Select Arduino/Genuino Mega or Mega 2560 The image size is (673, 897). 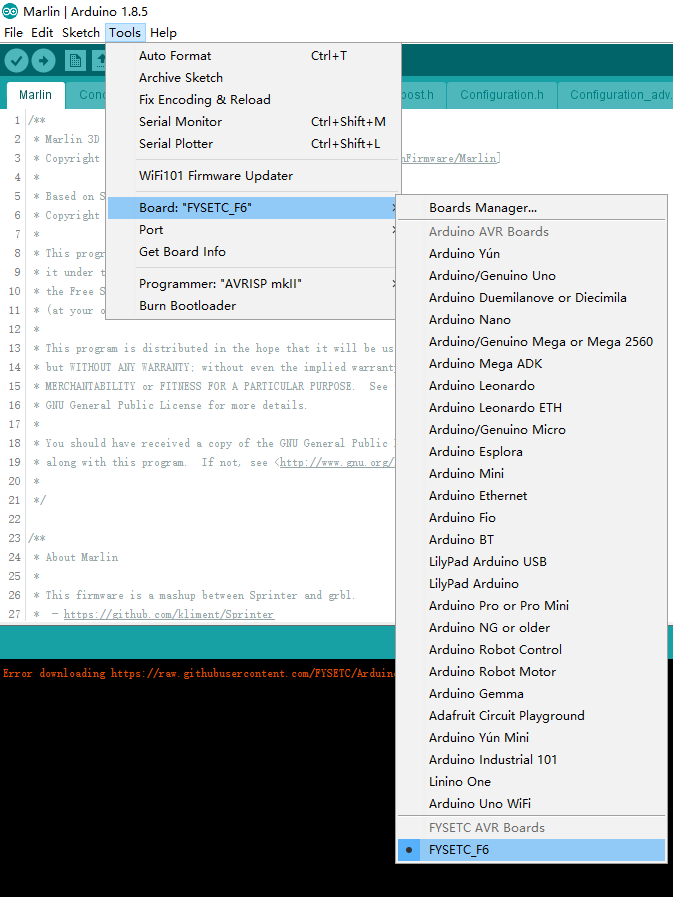532,342
